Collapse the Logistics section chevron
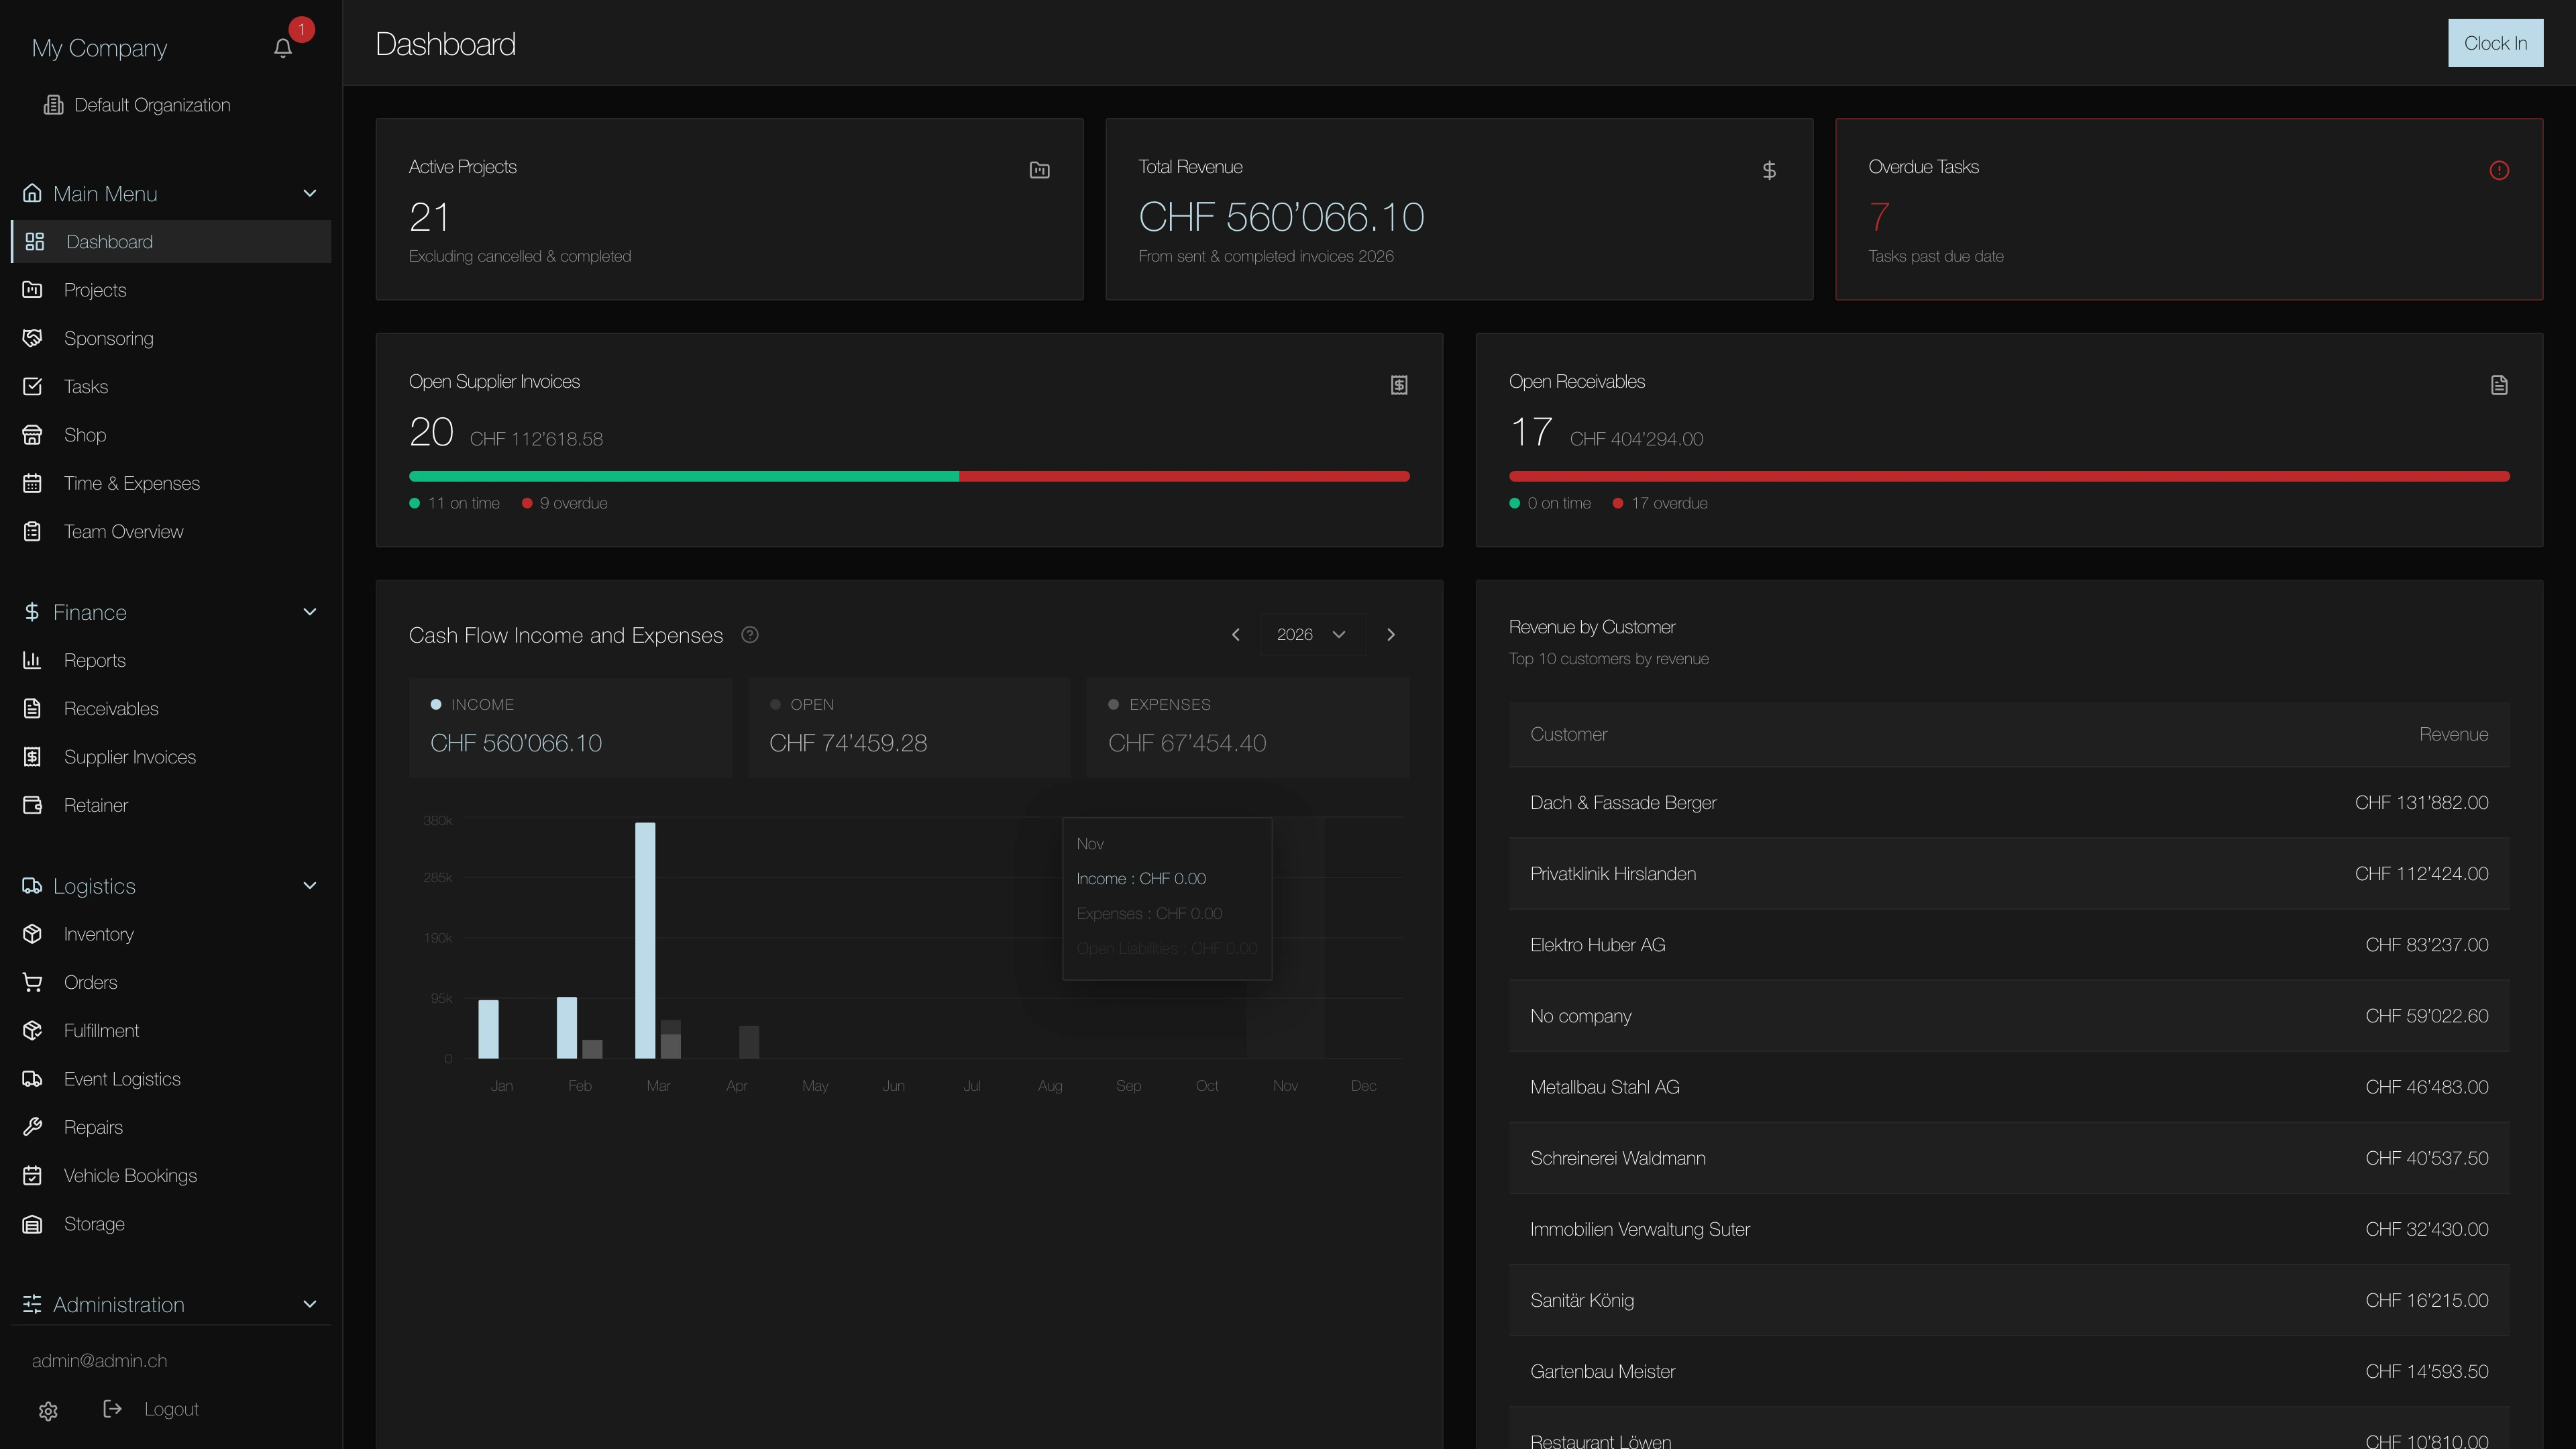The height and width of the screenshot is (1449, 2576). tap(309, 886)
